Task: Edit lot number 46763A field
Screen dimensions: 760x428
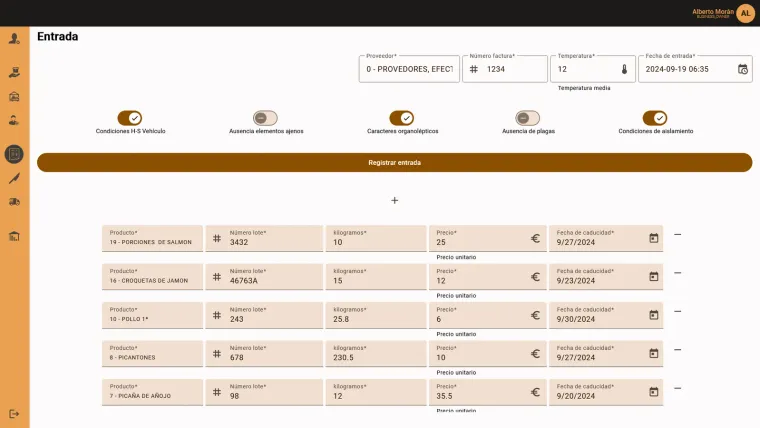Action: click(x=264, y=276)
